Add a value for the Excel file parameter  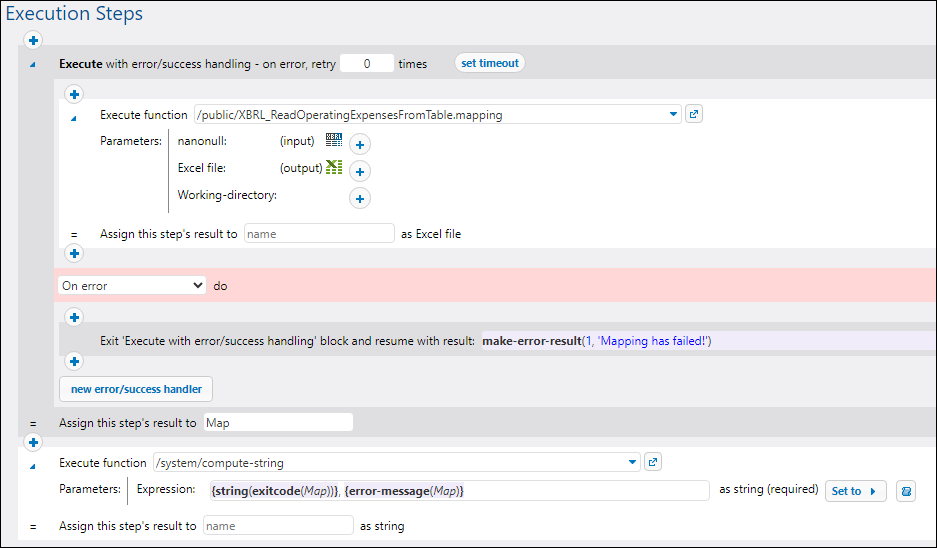[x=360, y=171]
